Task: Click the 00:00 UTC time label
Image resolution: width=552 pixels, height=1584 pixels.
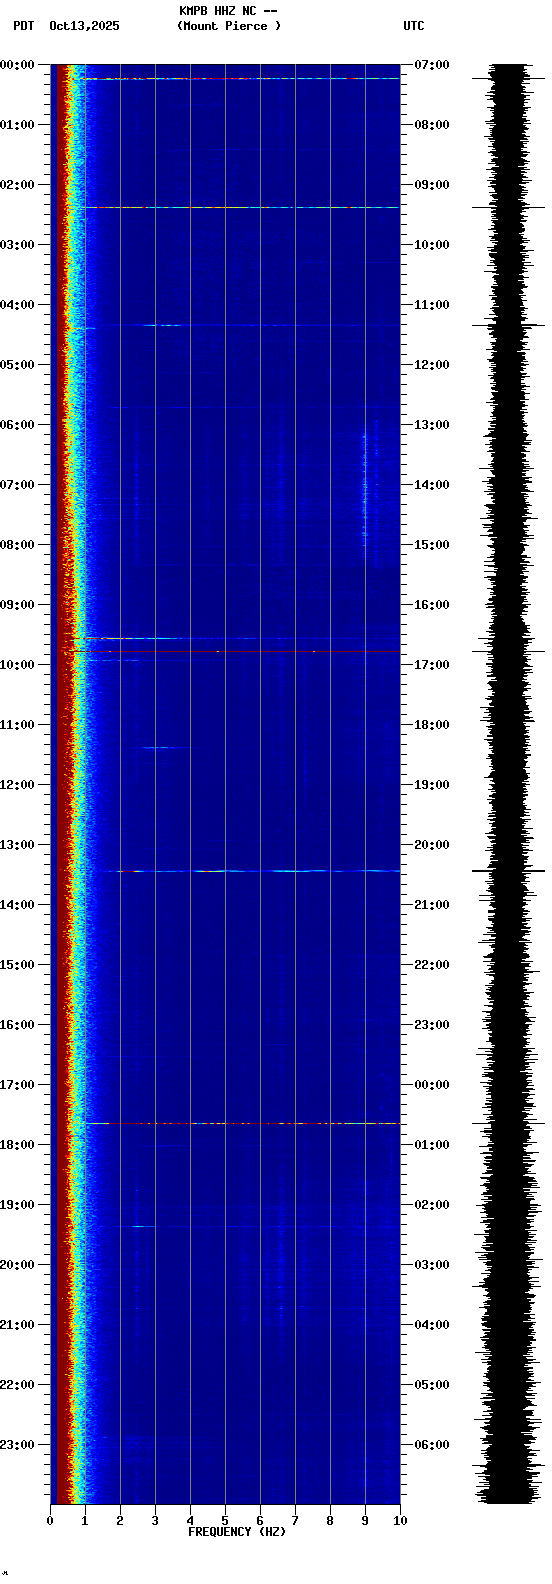Action: click(432, 1084)
